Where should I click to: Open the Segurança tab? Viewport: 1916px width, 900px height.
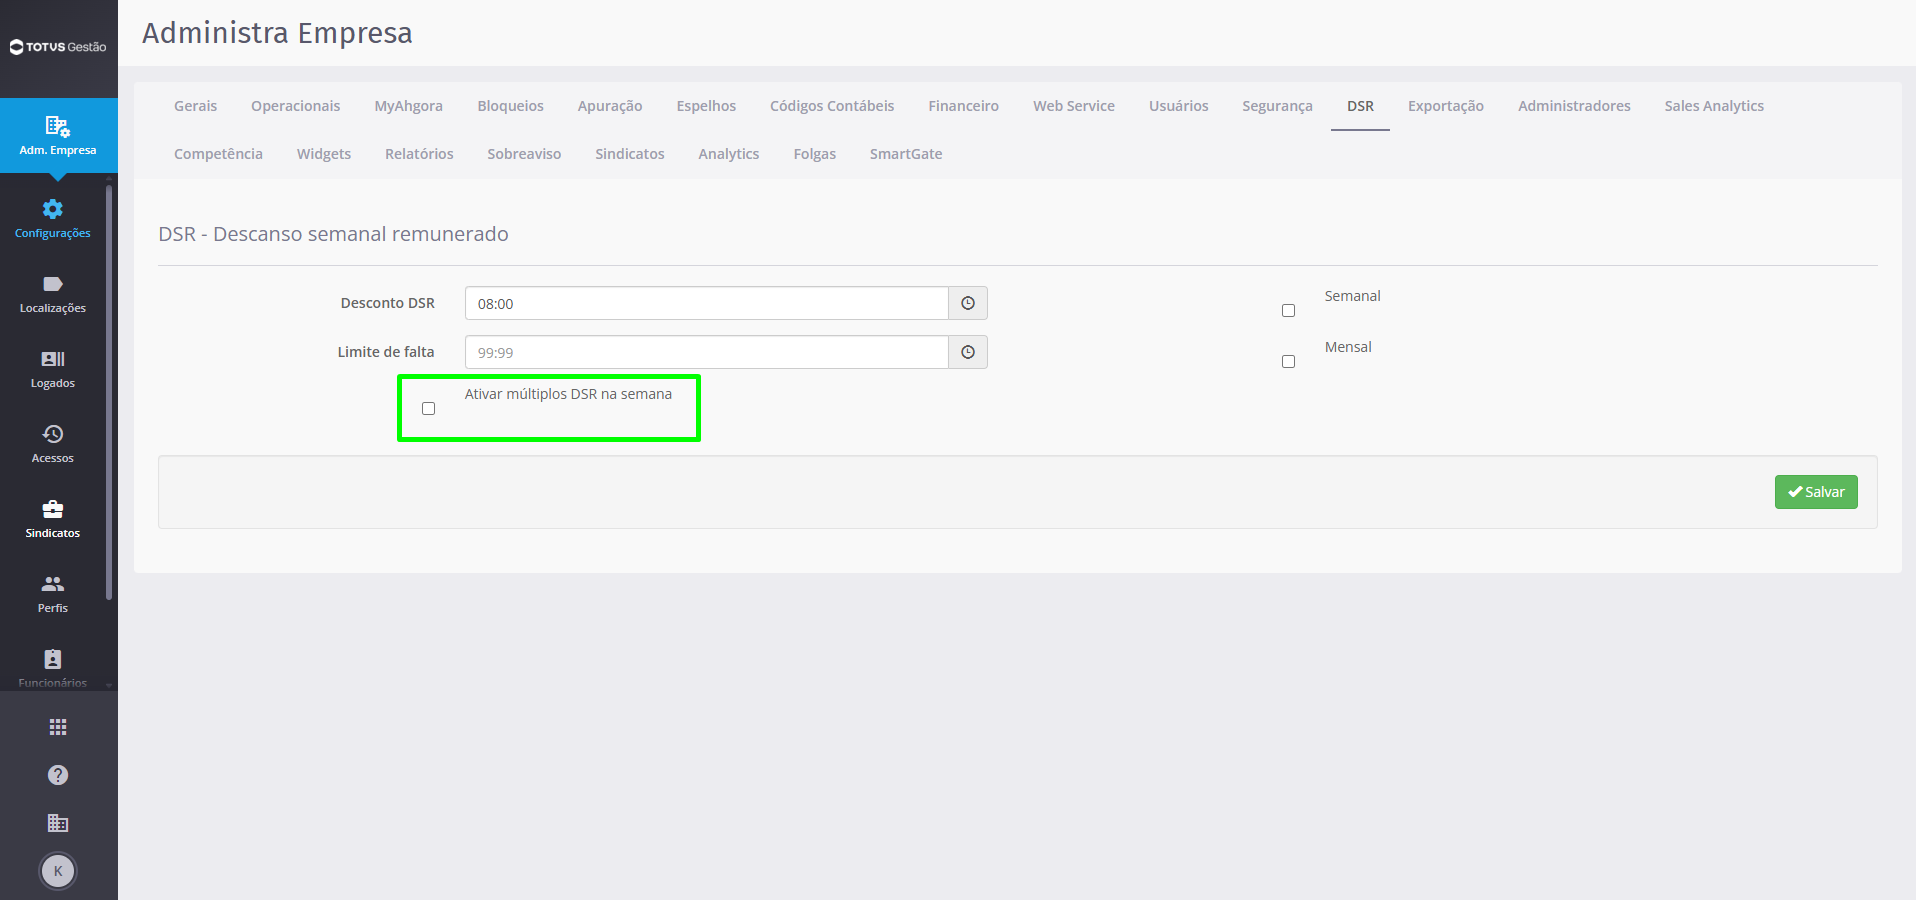(x=1277, y=106)
